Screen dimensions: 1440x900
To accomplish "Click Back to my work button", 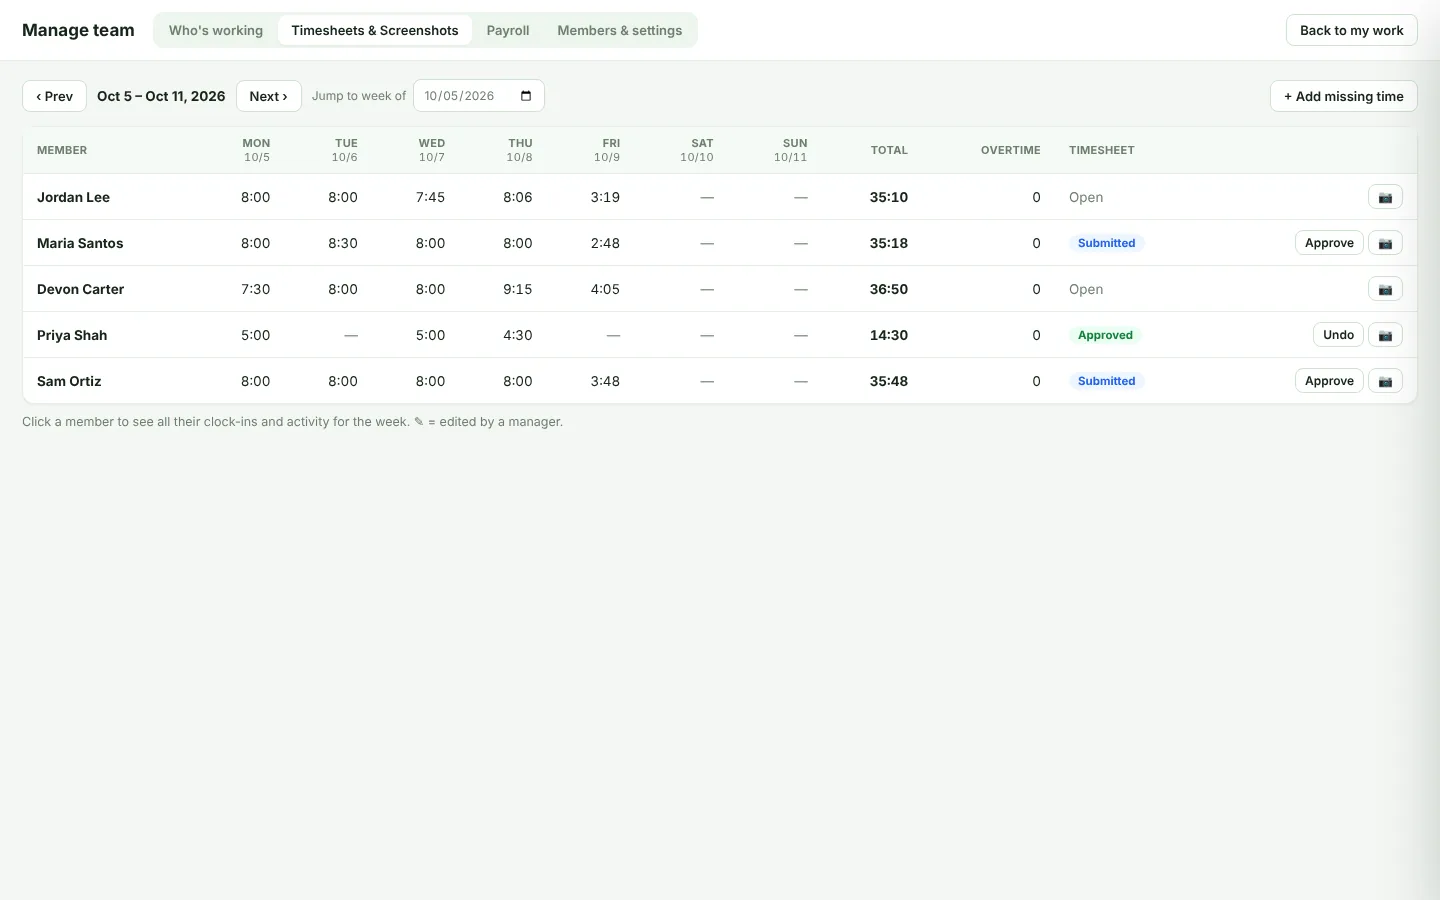I will click(1352, 30).
